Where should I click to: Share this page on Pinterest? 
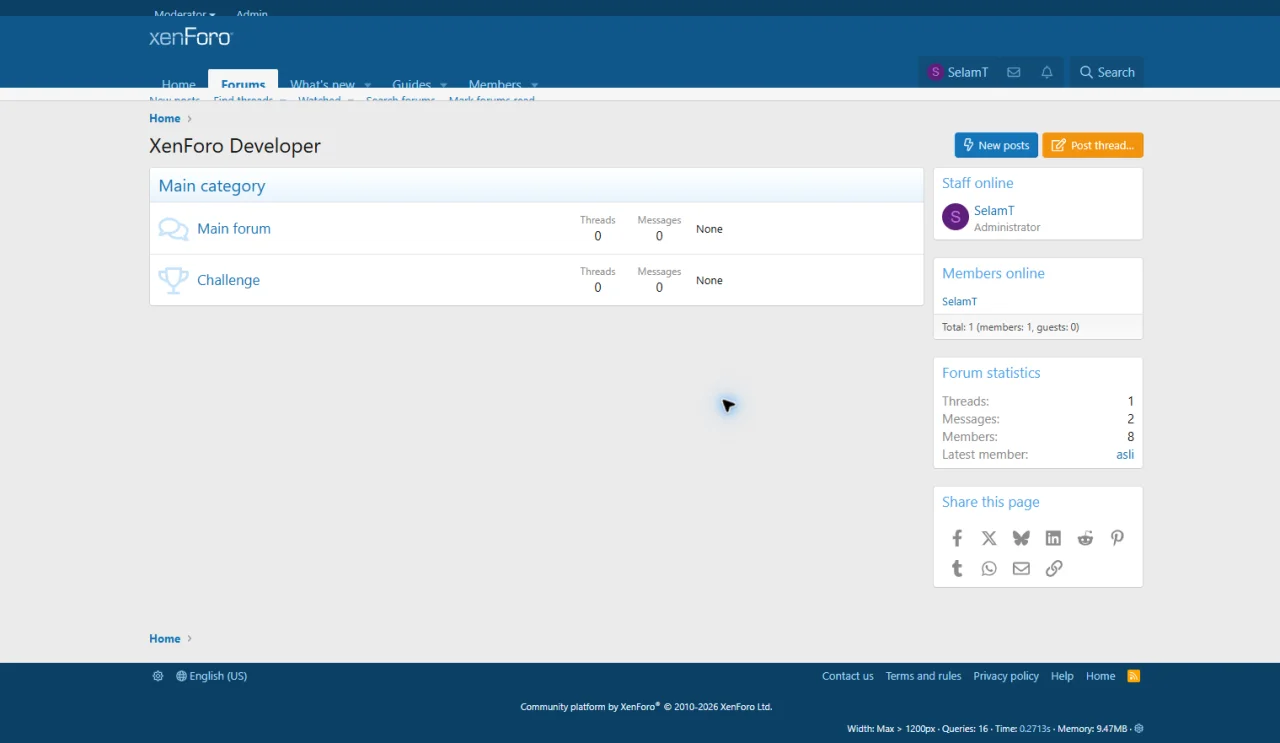pos(1117,538)
